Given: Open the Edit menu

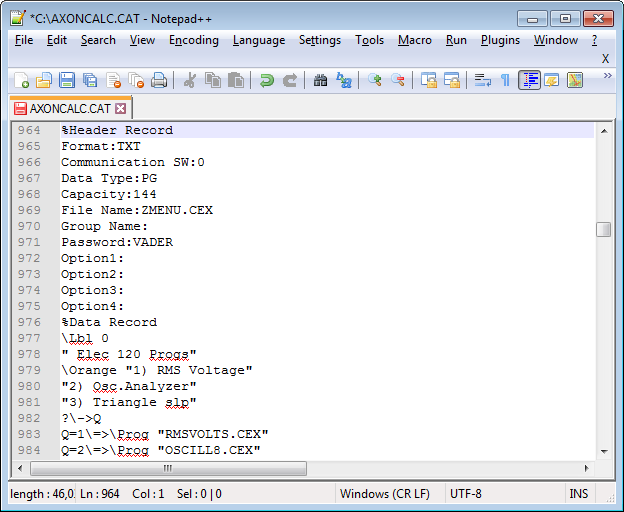Looking at the screenshot, I should [x=57, y=40].
